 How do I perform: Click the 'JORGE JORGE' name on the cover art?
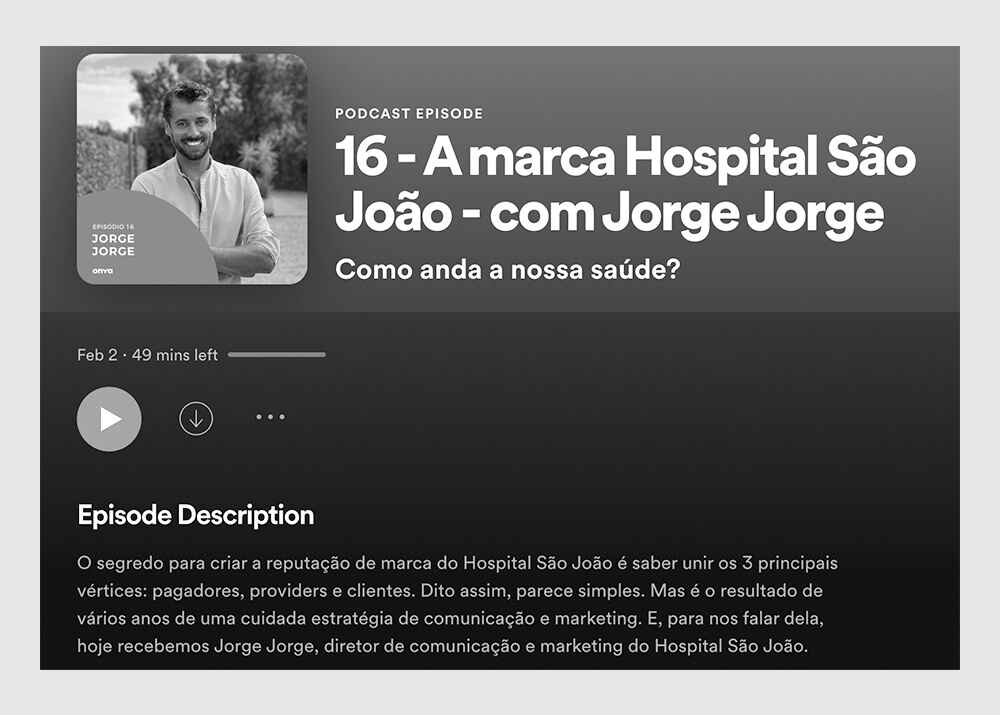[x=113, y=245]
